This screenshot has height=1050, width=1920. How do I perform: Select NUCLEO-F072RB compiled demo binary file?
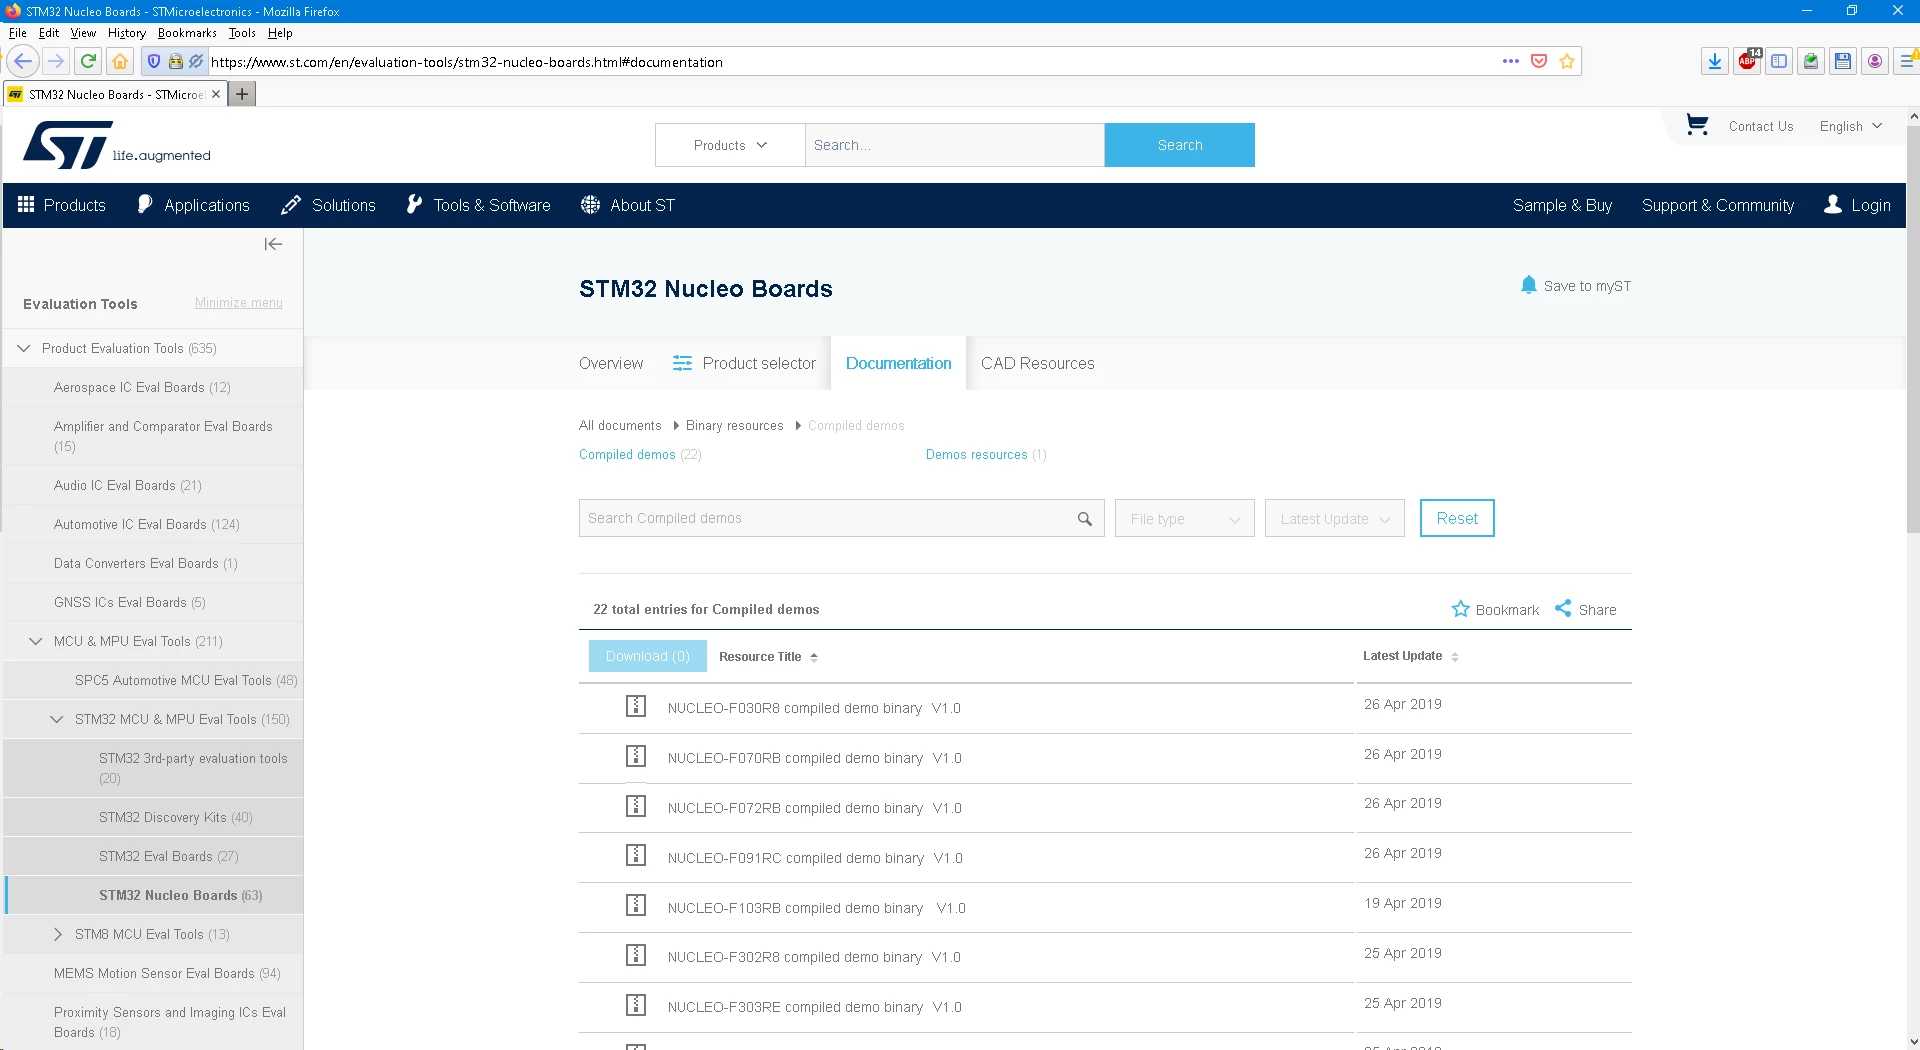(x=636, y=806)
